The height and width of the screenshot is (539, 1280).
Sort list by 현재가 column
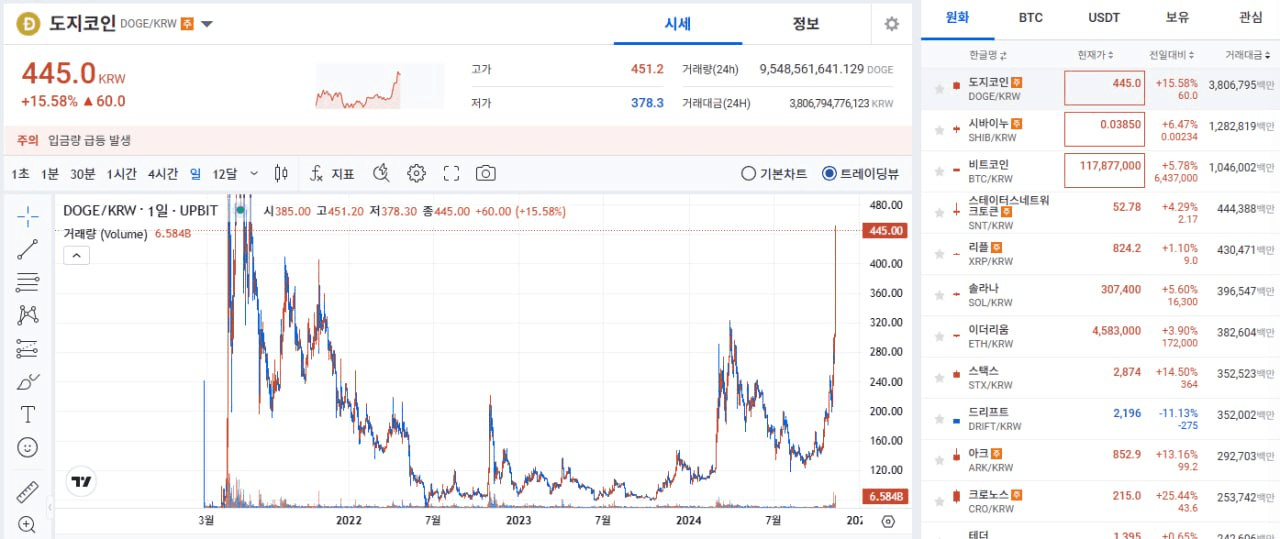click(1095, 55)
